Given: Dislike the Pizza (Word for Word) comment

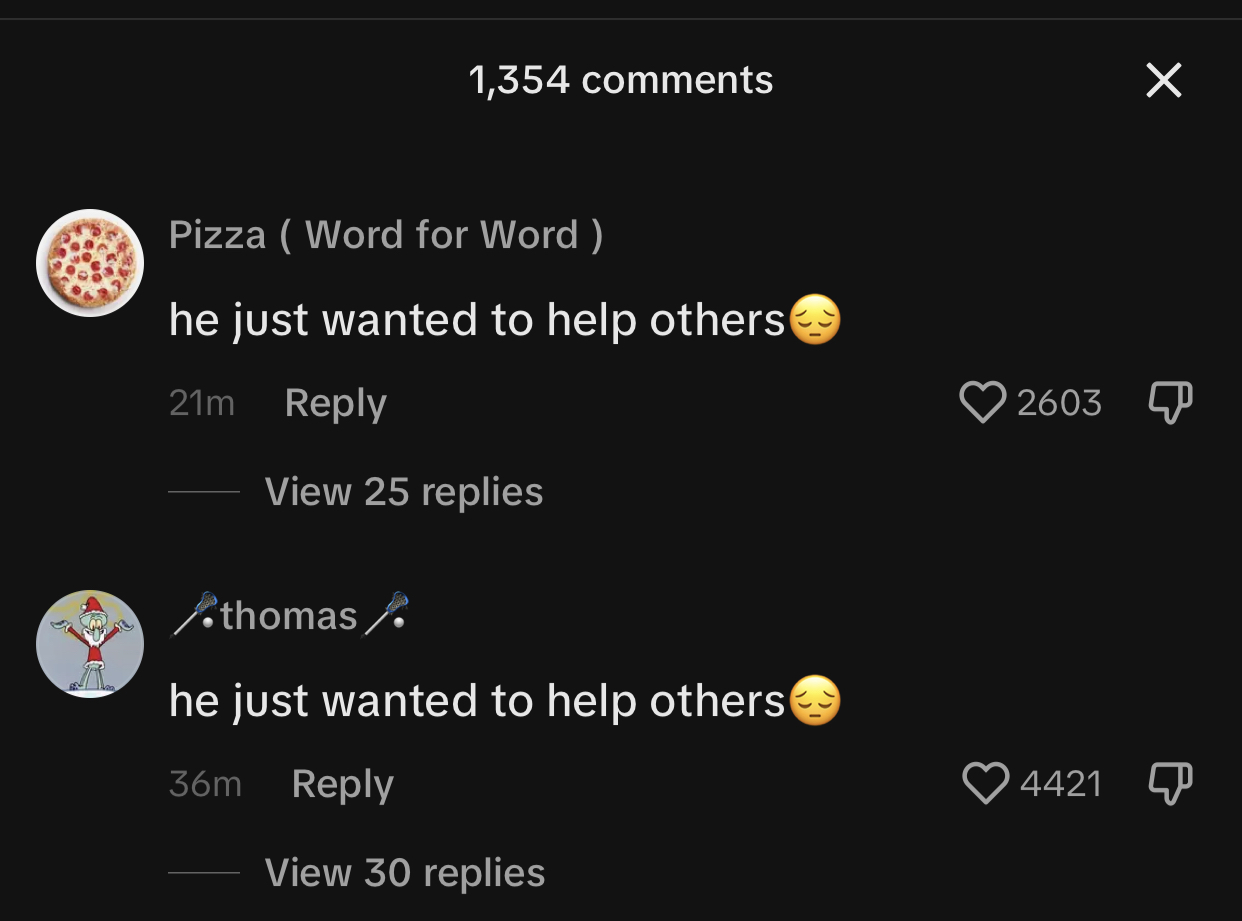Looking at the screenshot, I should (x=1169, y=403).
